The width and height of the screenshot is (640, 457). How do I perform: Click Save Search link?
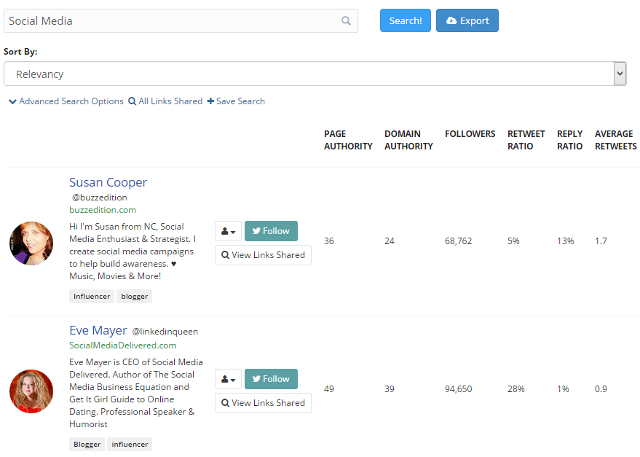(x=236, y=101)
